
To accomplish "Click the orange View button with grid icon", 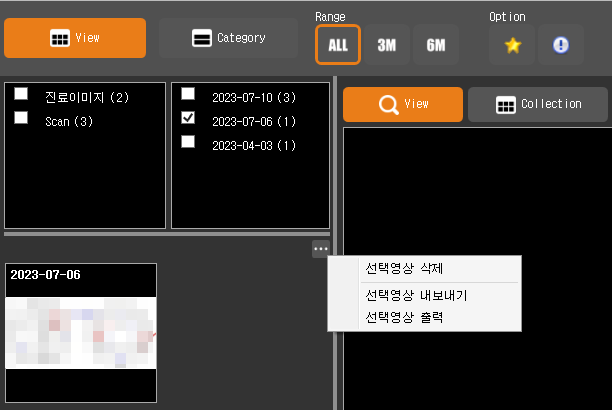I will pyautogui.click(x=75, y=38).
